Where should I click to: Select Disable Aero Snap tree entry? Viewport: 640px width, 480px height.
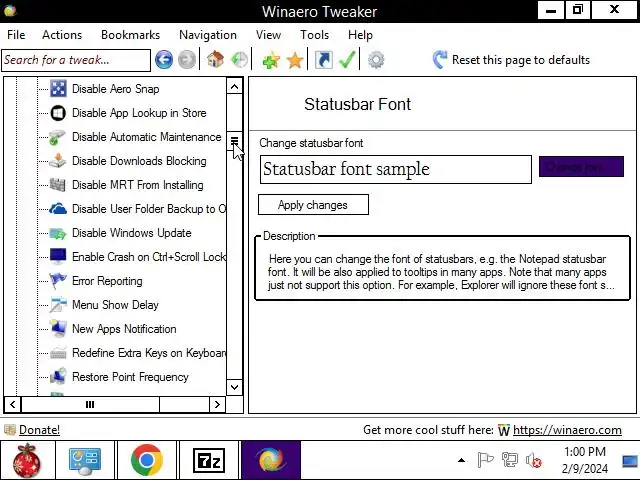pos(116,89)
